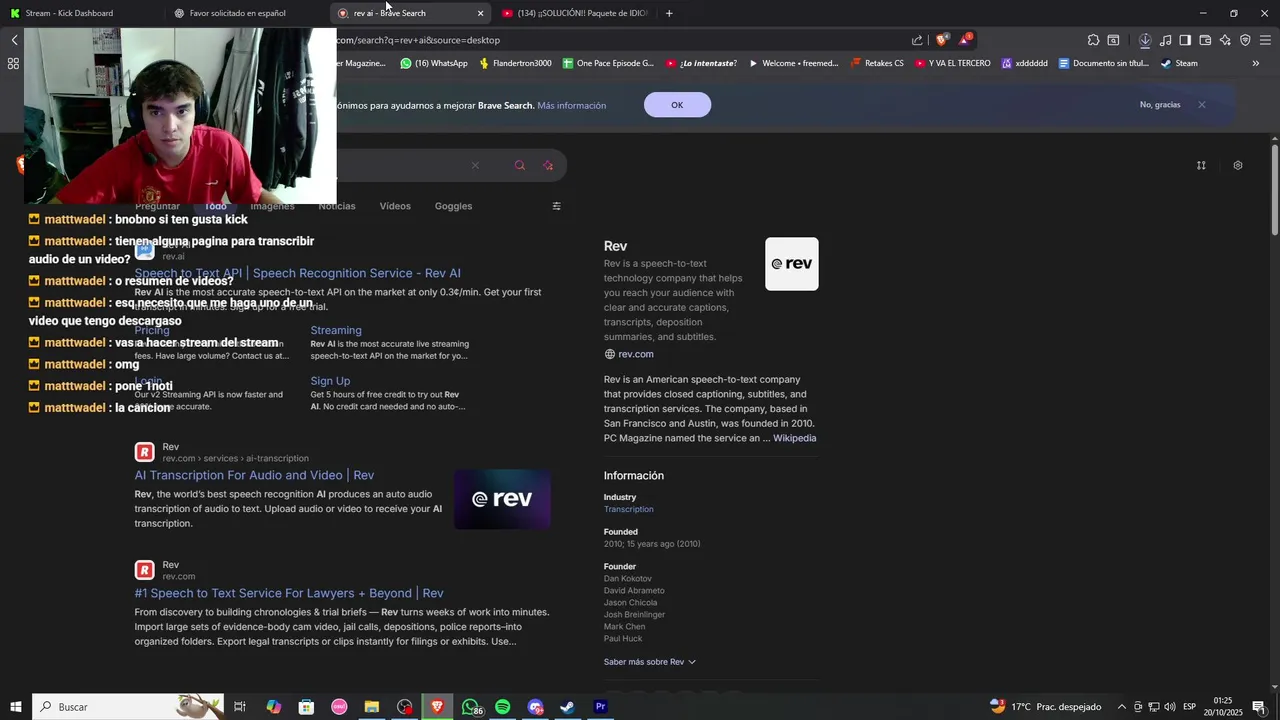Open the Sign Up sub-link under Rev AI

coord(330,381)
